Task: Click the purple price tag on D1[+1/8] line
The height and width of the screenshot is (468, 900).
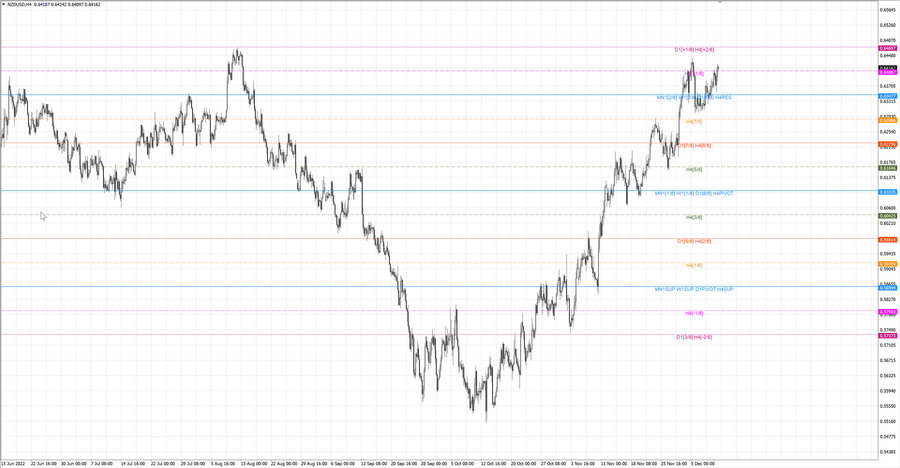Action: 887,49
